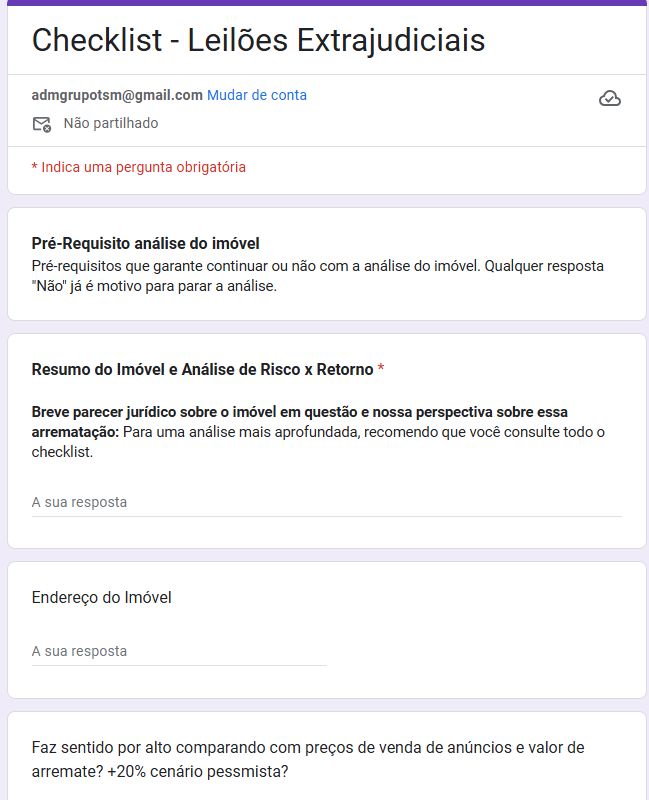Click the Para uma análise mais aprofundada sentence
This screenshot has height=800, width=649.
point(318,442)
